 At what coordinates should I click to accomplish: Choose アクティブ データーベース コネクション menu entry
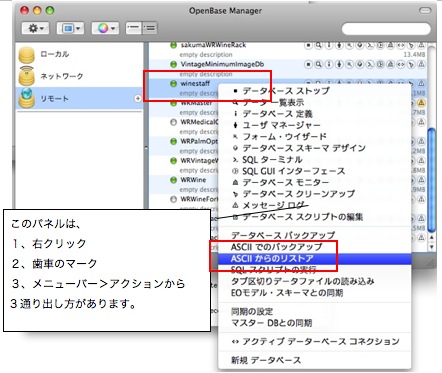(x=314, y=342)
